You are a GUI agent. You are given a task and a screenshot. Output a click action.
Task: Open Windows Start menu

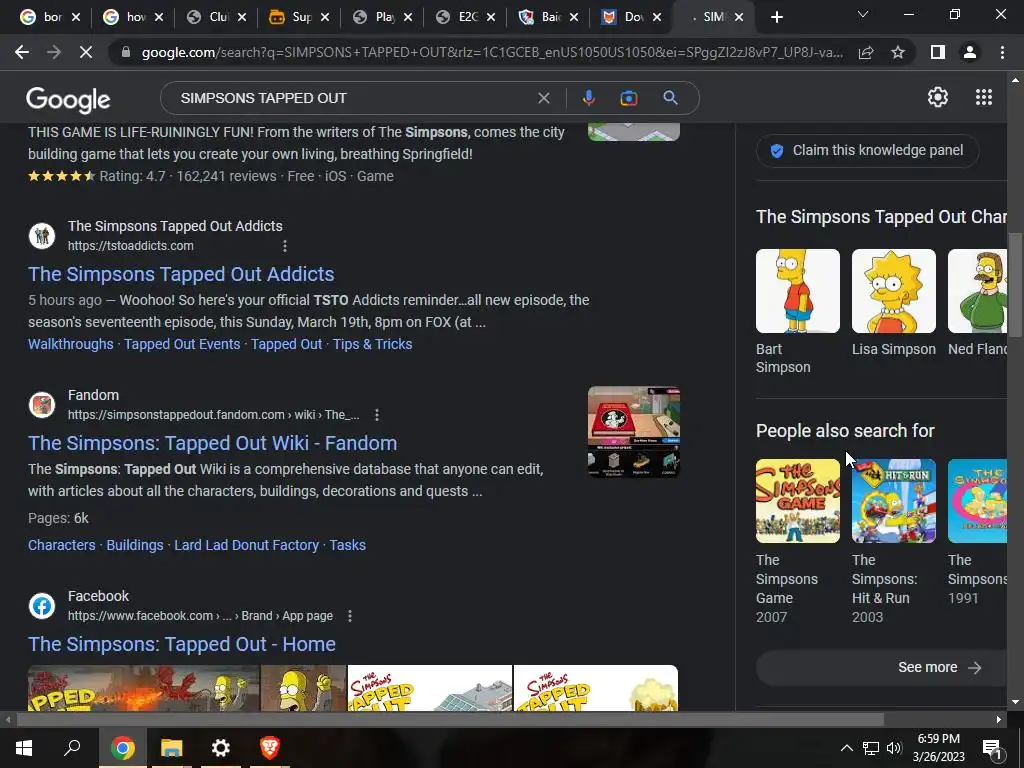(24, 748)
